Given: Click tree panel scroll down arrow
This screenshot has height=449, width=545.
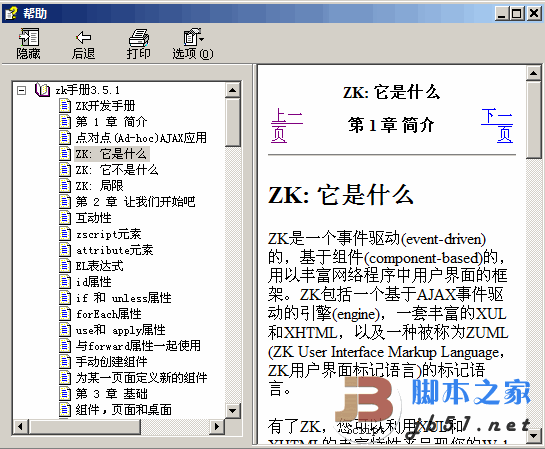Looking at the screenshot, I should 233,411.
